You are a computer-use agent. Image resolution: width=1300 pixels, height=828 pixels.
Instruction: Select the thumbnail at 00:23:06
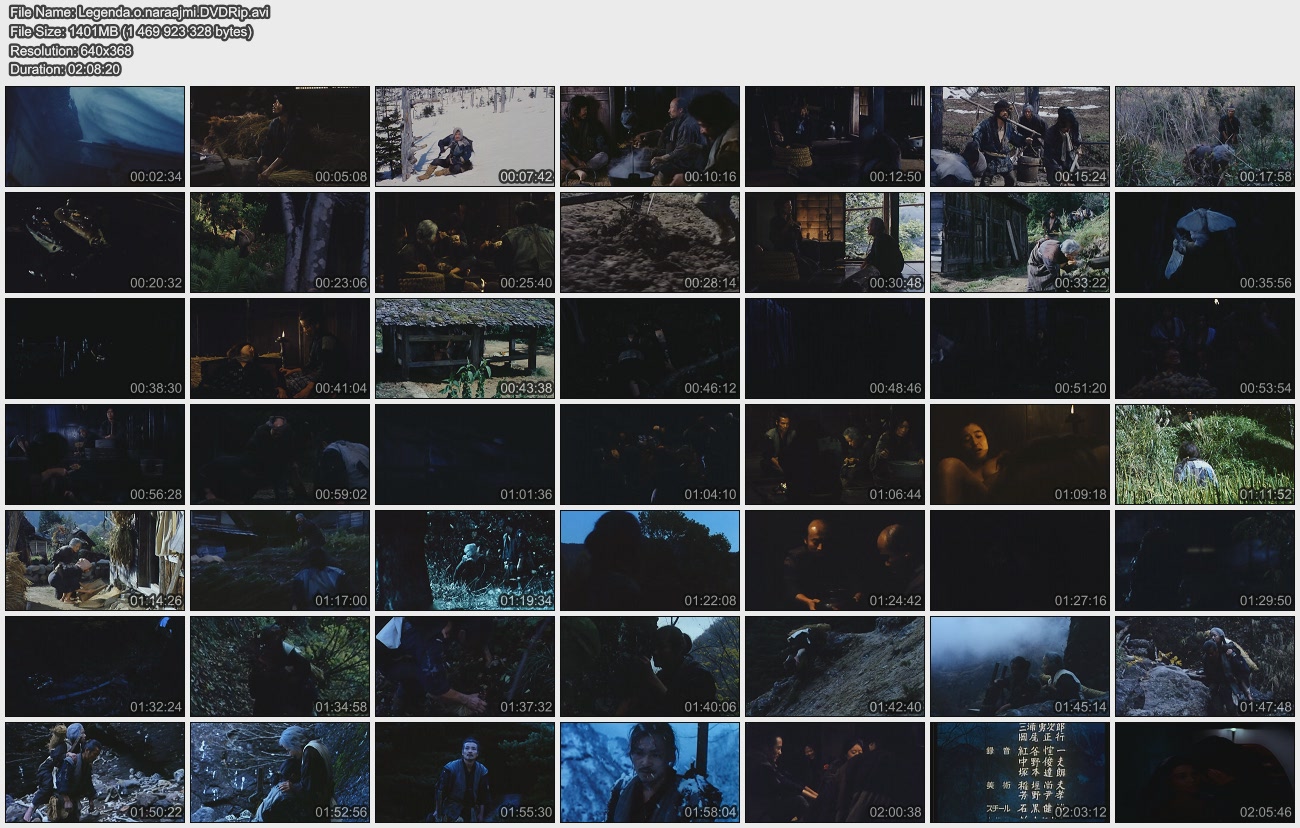[x=280, y=242]
